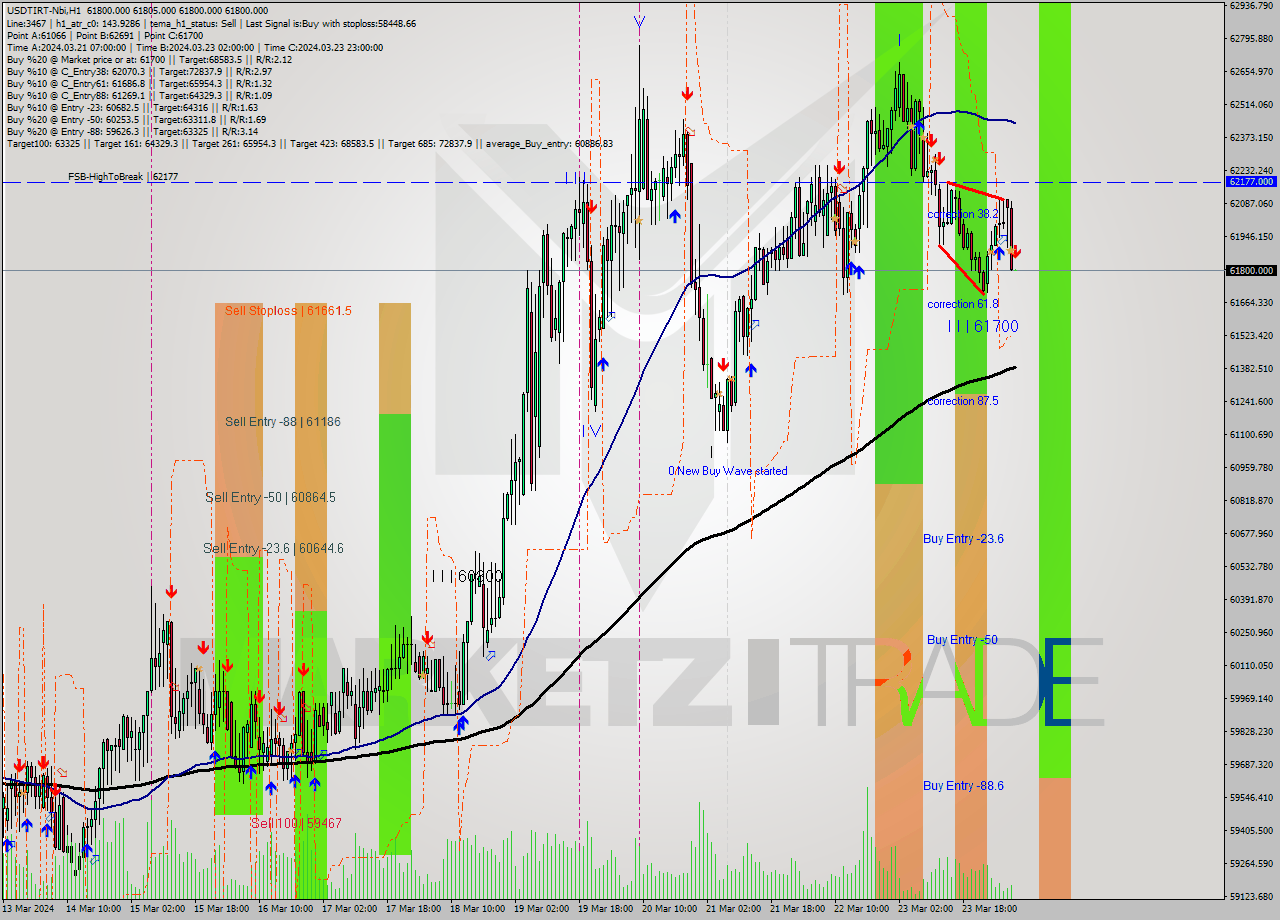Image resolution: width=1280 pixels, height=920 pixels.
Task: Click the 62936.970 price axis value
Action: coord(1250,5)
